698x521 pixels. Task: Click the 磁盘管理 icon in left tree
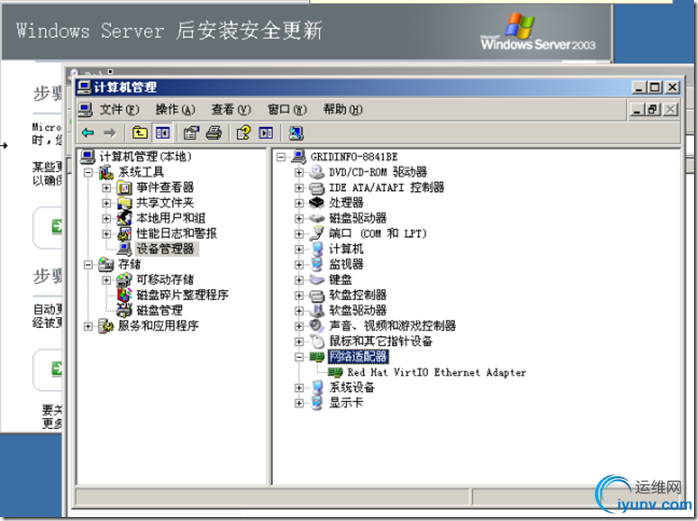tap(124, 310)
